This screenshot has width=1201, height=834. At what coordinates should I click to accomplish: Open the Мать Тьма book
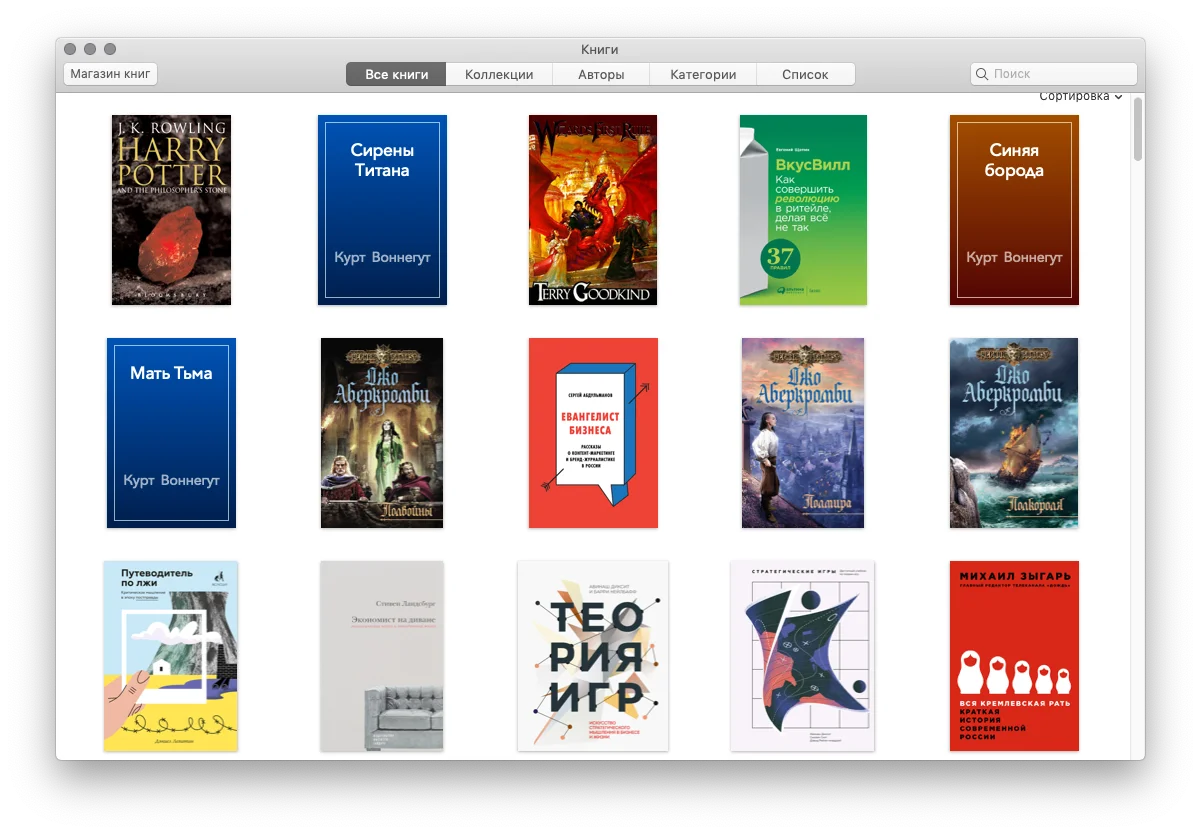click(x=171, y=433)
